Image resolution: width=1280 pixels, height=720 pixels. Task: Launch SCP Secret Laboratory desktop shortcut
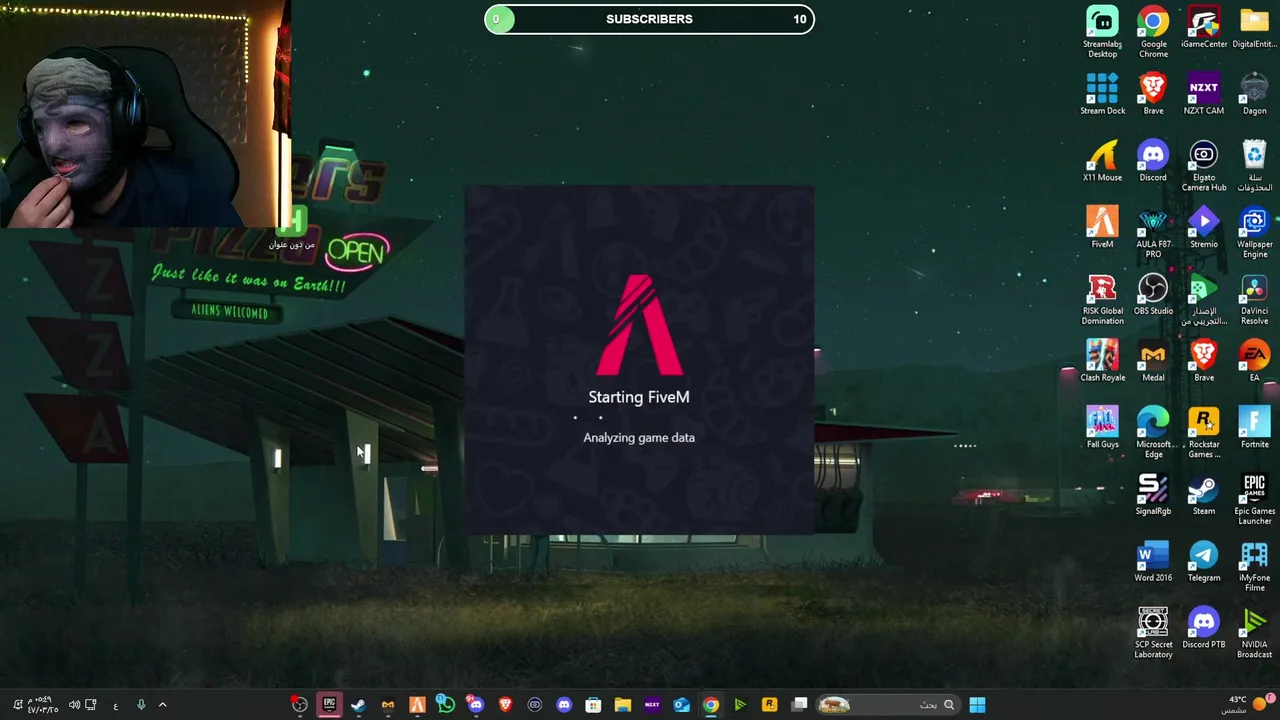pos(1153,632)
